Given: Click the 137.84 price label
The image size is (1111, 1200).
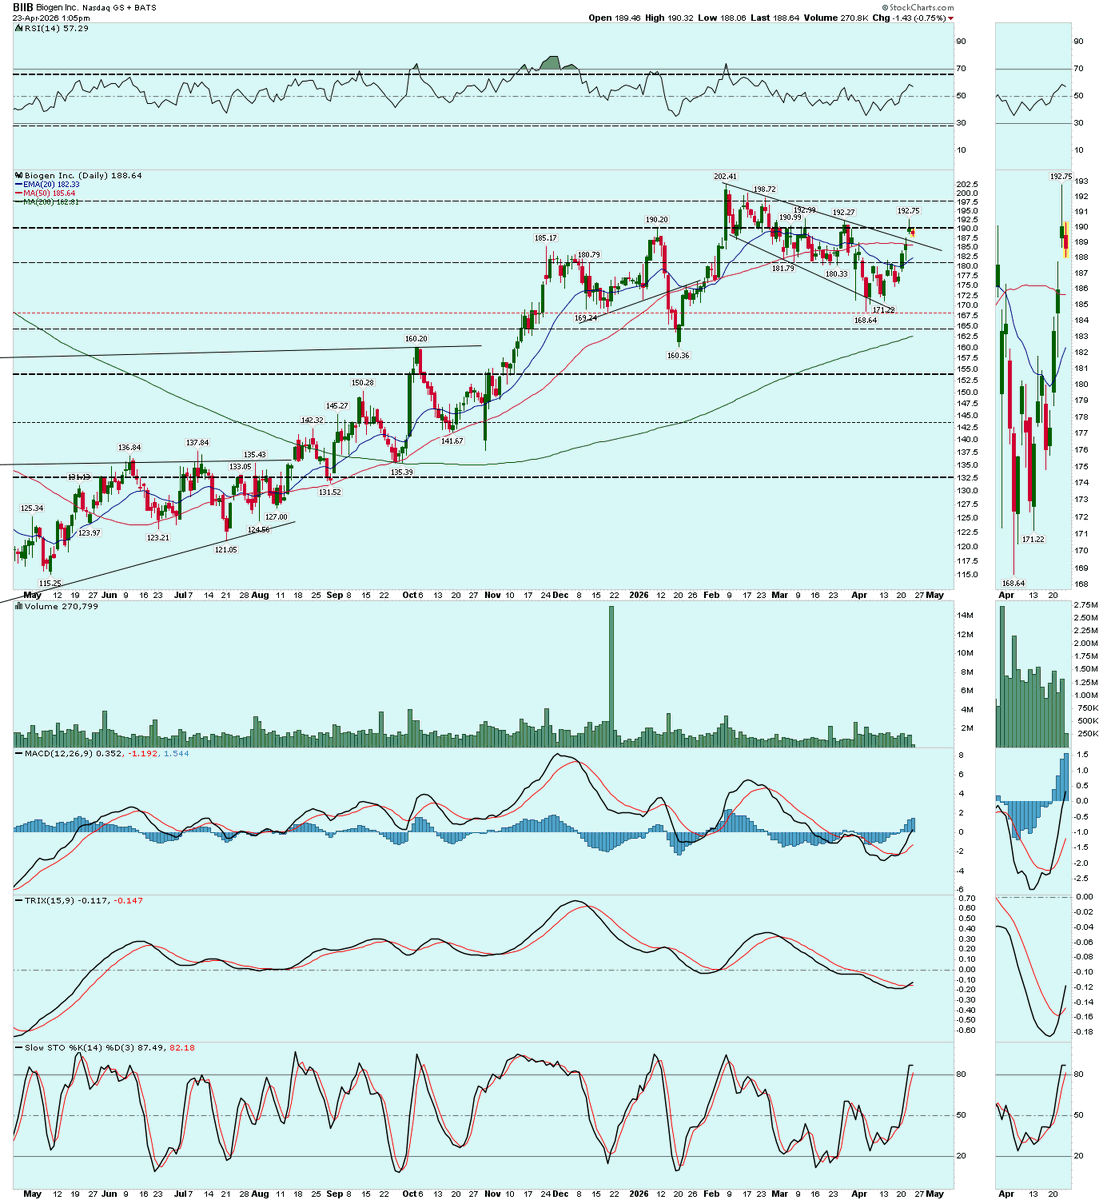Looking at the screenshot, I should tap(197, 443).
